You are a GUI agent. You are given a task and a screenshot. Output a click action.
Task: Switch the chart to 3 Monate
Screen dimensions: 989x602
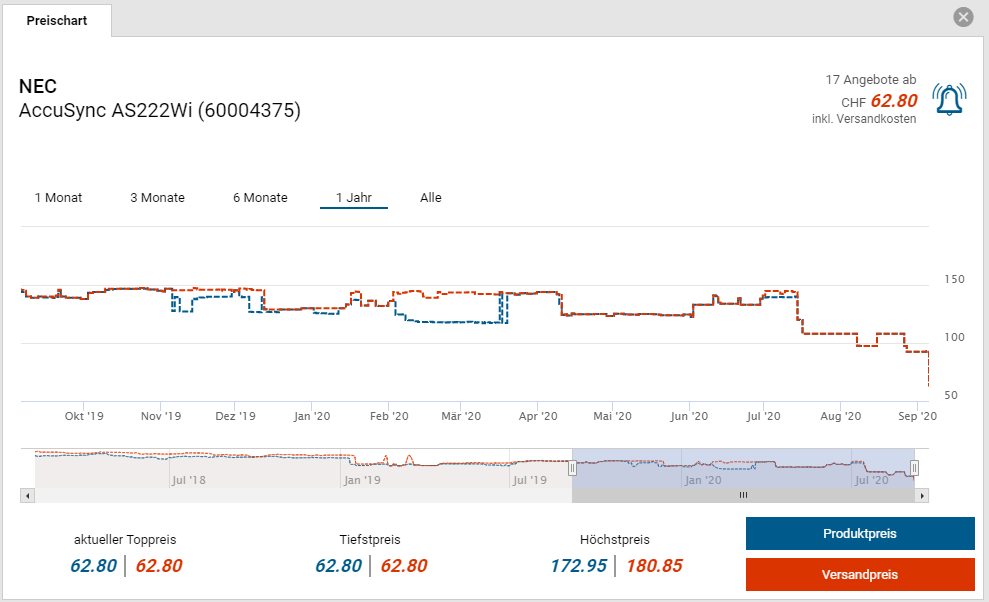[157, 198]
